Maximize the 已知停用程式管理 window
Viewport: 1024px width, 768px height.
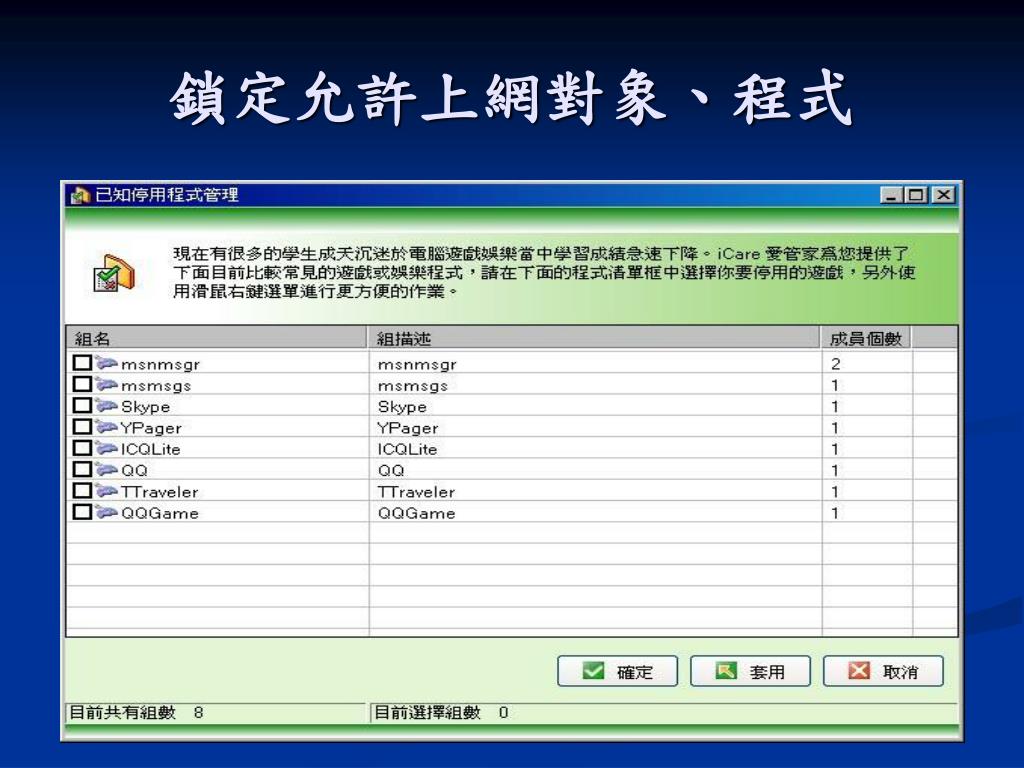tap(916, 195)
